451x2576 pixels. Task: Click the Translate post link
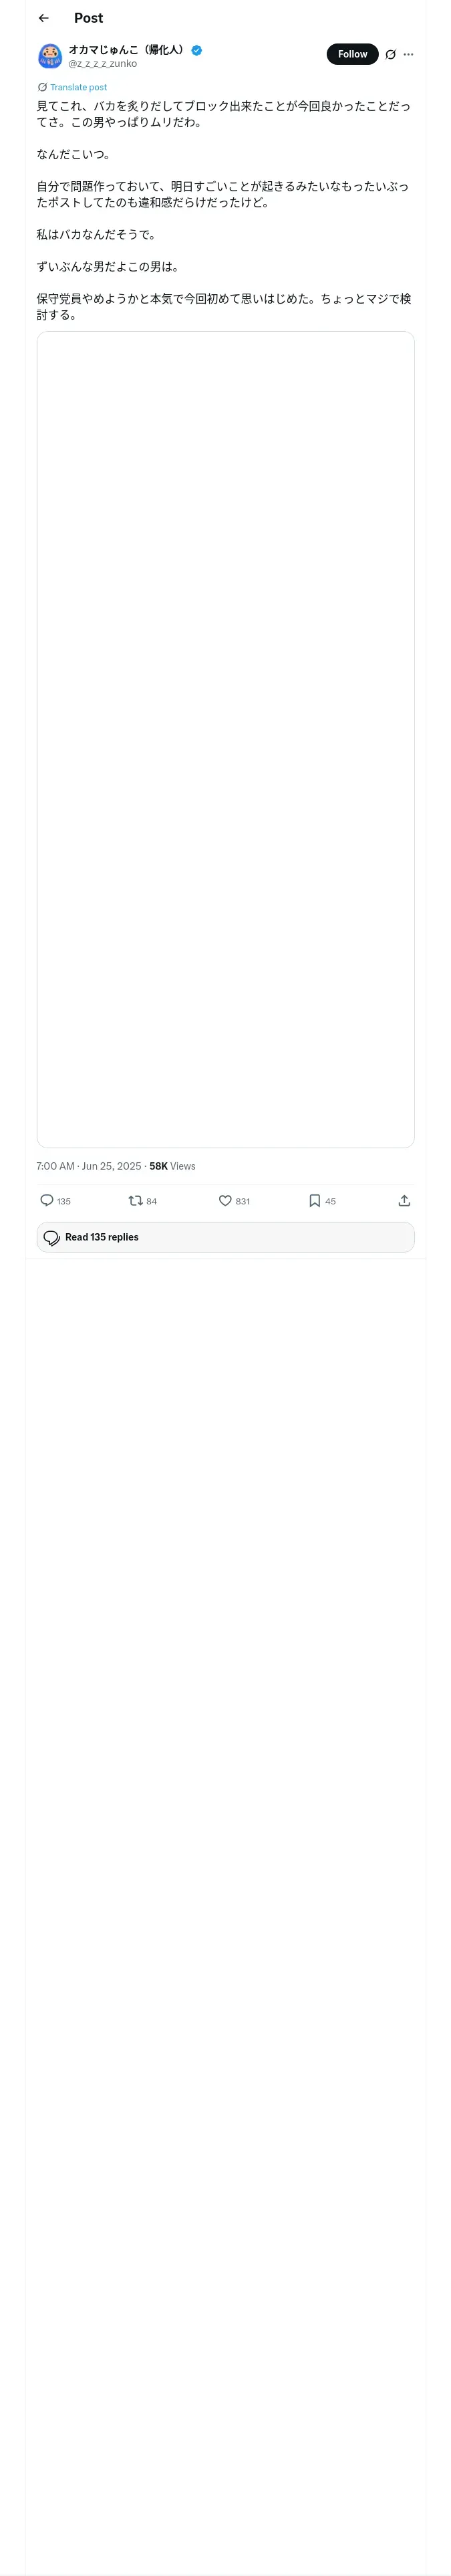tap(78, 87)
